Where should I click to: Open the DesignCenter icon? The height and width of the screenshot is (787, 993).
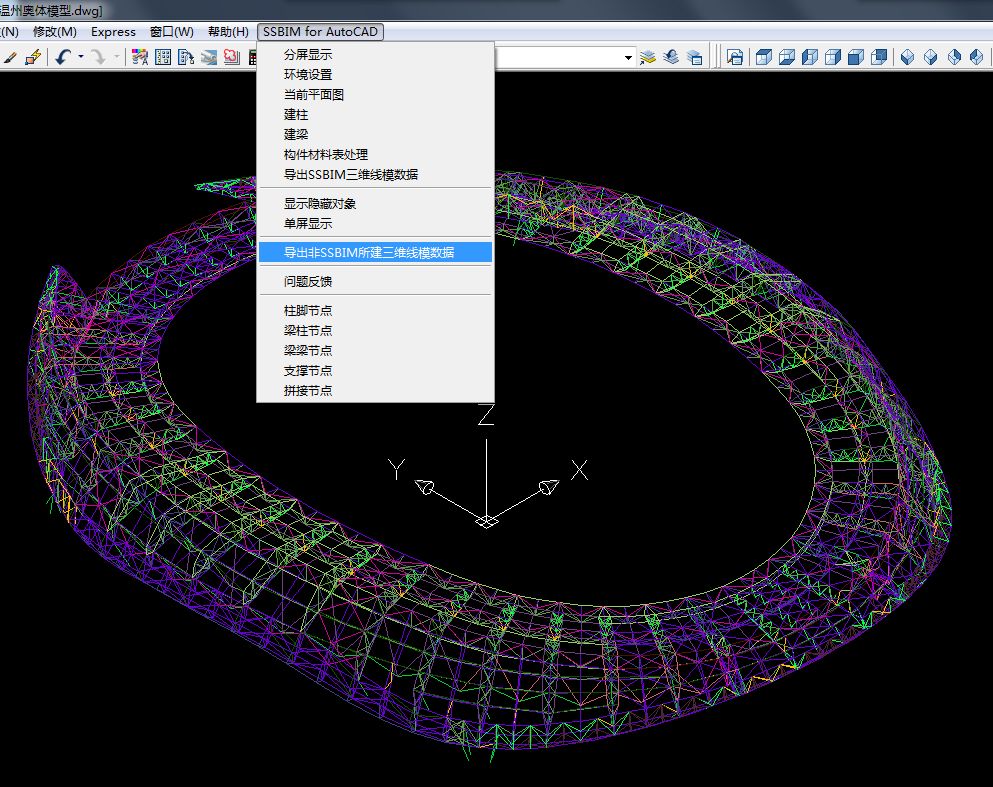(163, 58)
